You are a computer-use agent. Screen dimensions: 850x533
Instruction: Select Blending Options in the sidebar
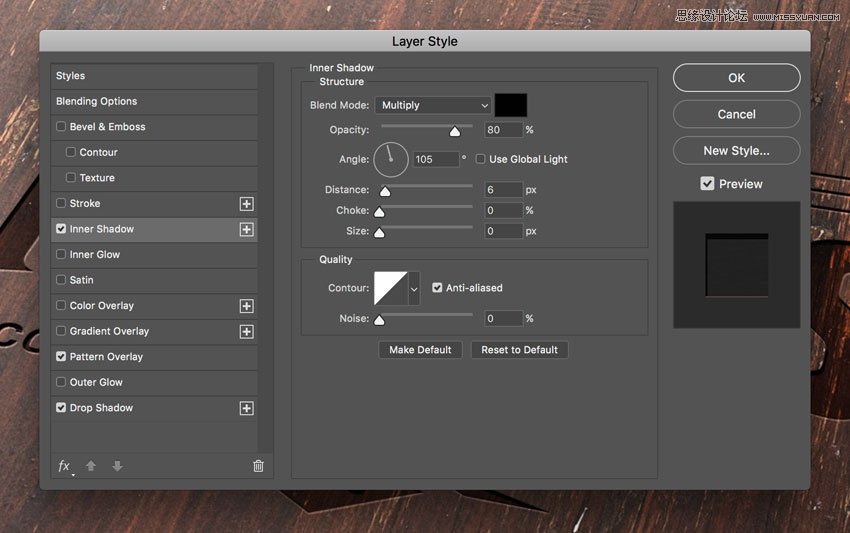[x=97, y=101]
